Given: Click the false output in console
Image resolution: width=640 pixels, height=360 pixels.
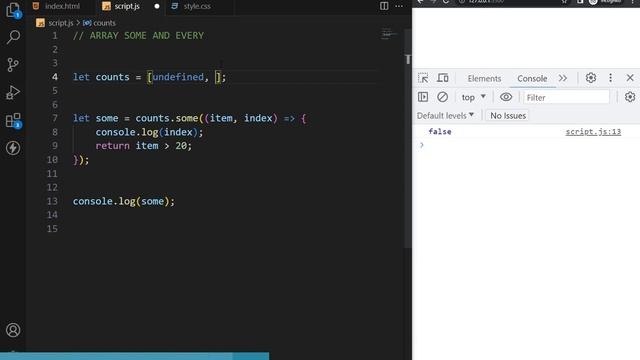Looking at the screenshot, I should tap(440, 131).
